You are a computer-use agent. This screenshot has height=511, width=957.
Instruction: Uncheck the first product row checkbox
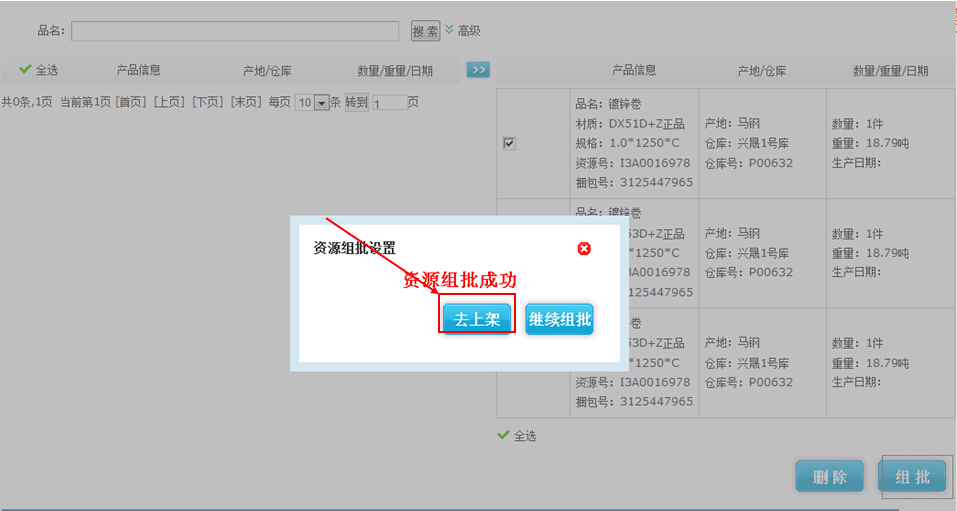click(x=509, y=143)
